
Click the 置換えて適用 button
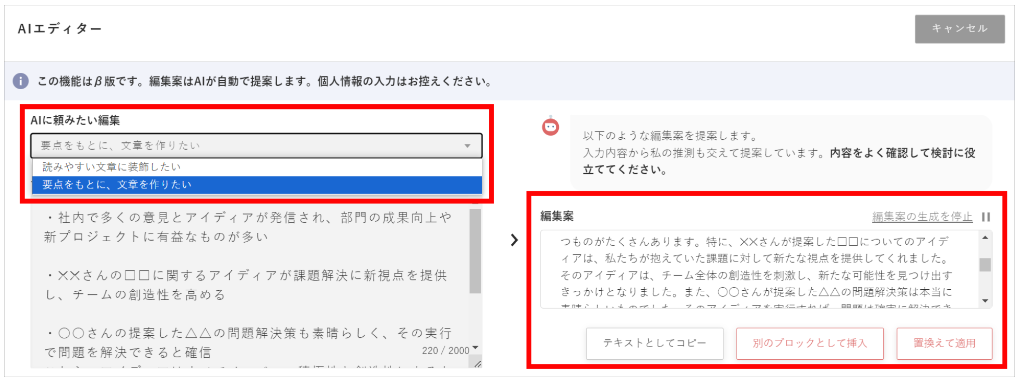pyautogui.click(x=944, y=343)
